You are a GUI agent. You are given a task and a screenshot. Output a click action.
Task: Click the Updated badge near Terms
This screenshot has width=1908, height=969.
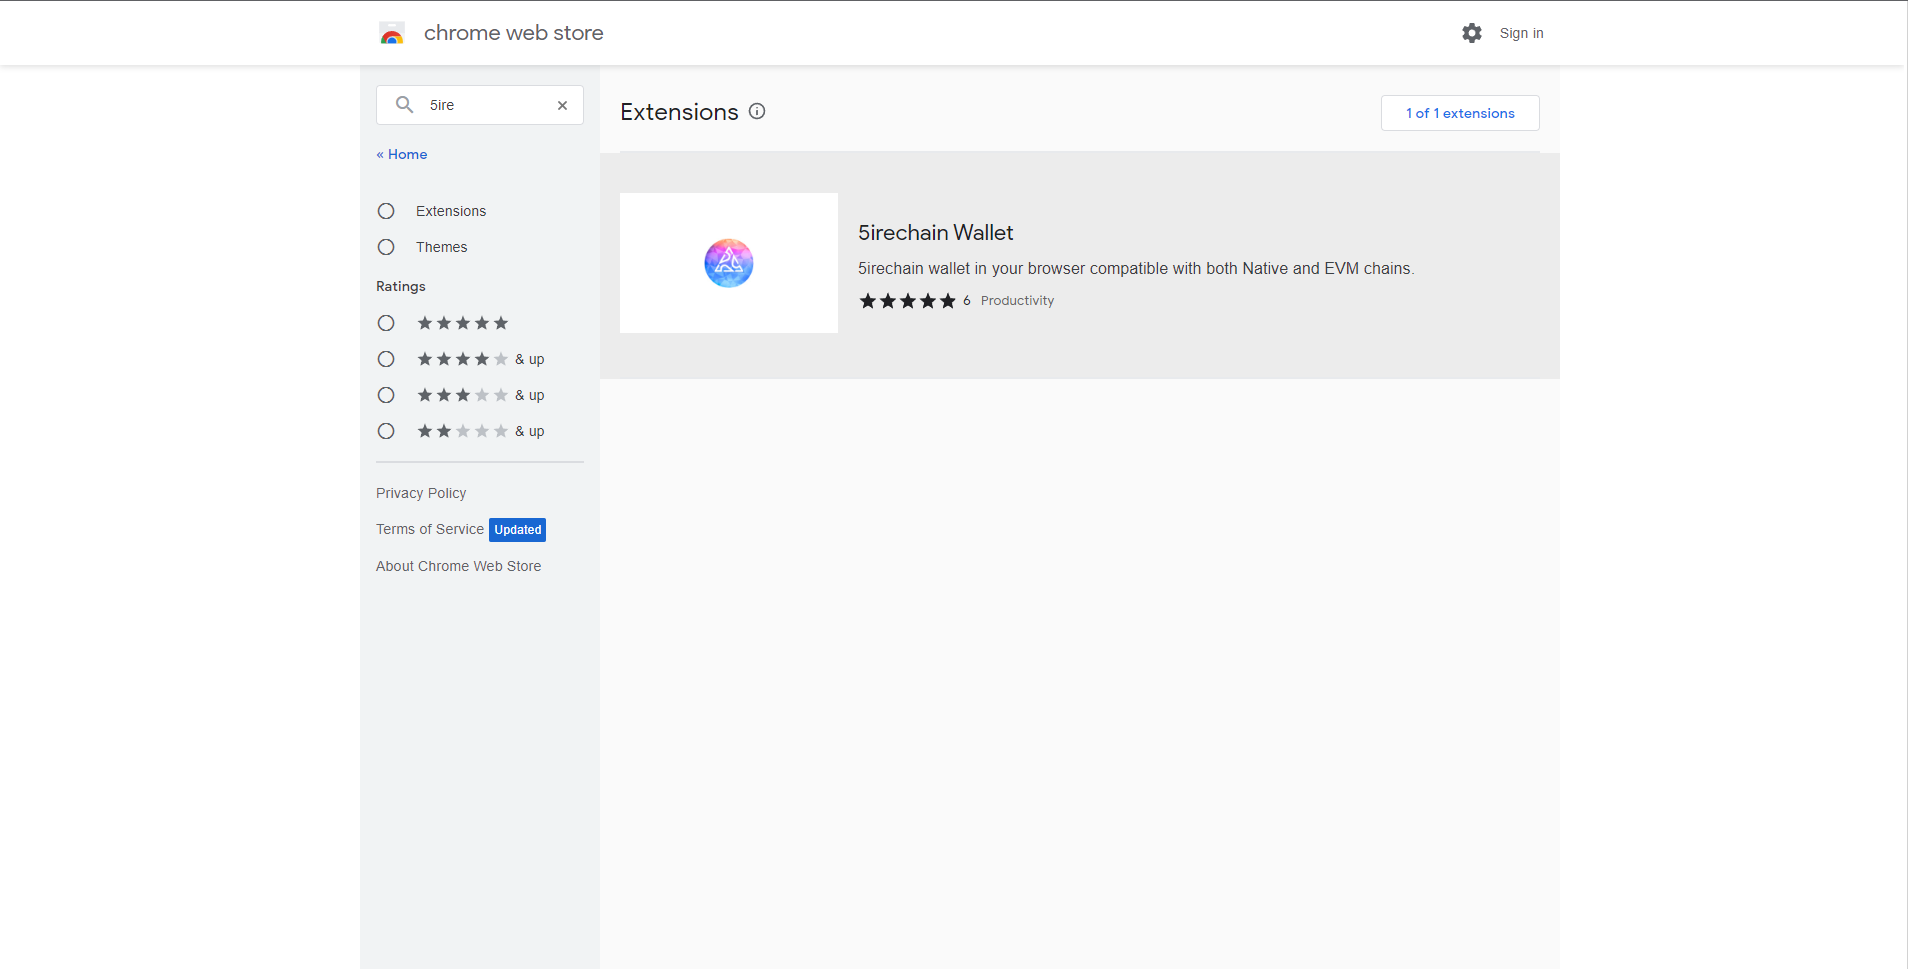pos(517,530)
